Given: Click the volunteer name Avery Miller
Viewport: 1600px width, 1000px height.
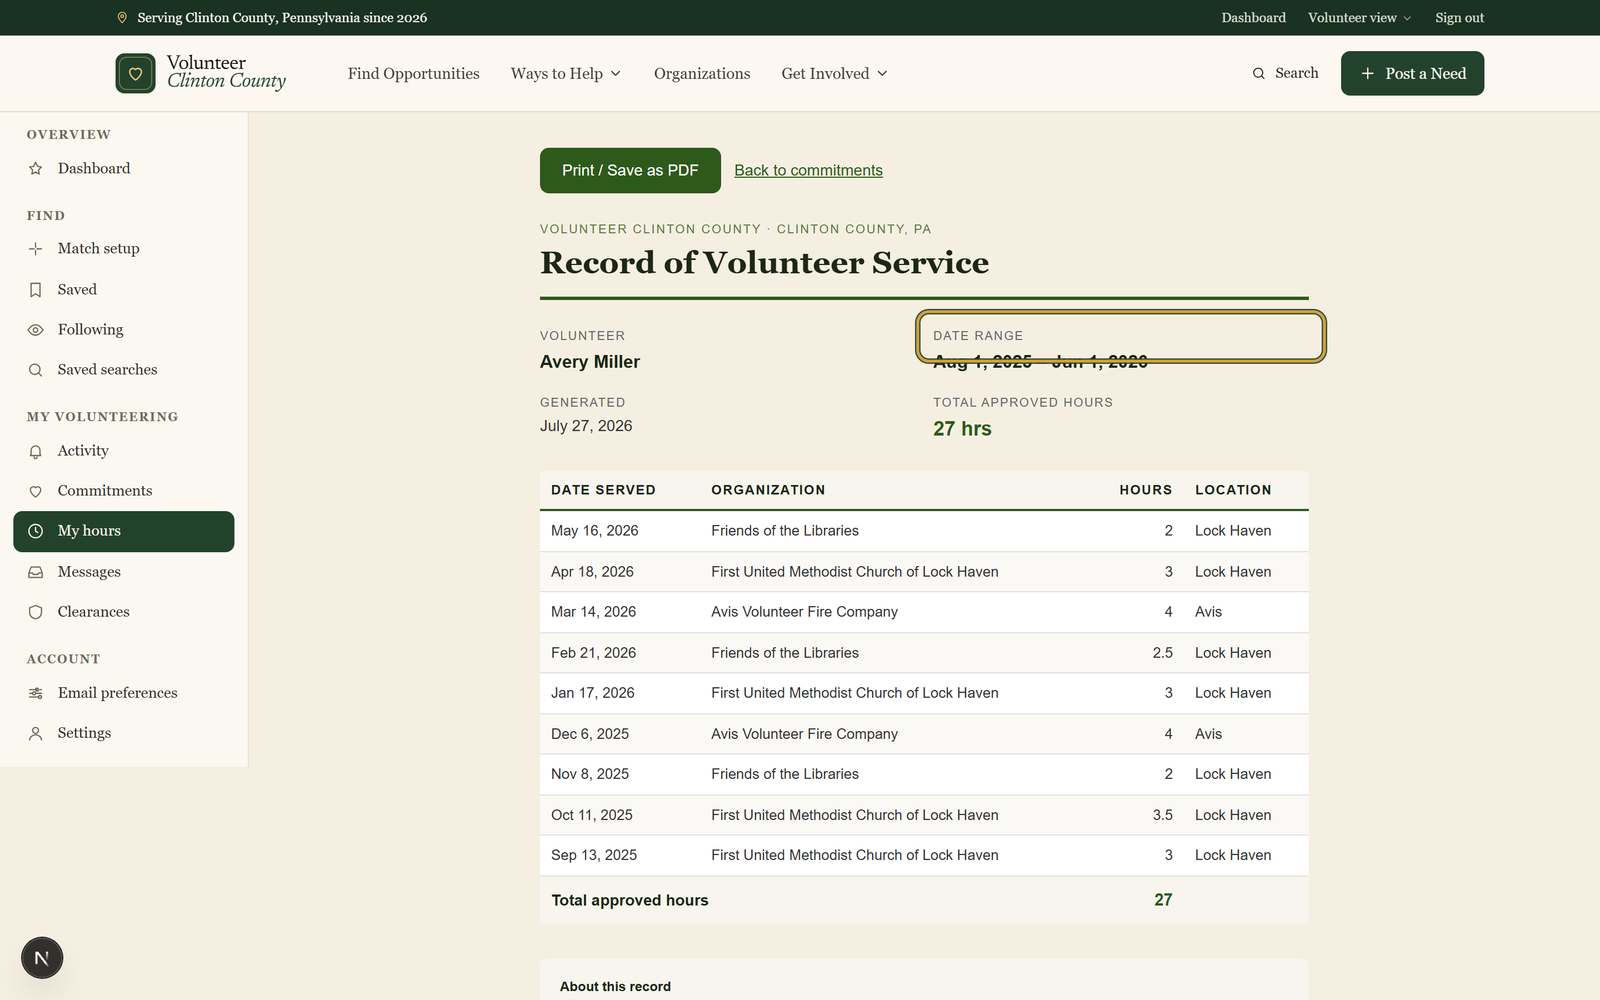Looking at the screenshot, I should pos(590,362).
